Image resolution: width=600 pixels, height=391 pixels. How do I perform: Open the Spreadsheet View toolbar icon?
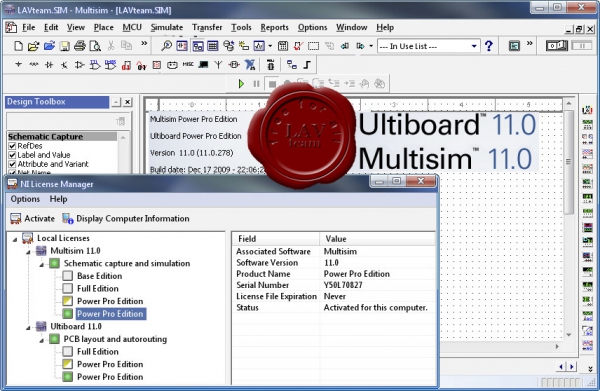coord(213,46)
